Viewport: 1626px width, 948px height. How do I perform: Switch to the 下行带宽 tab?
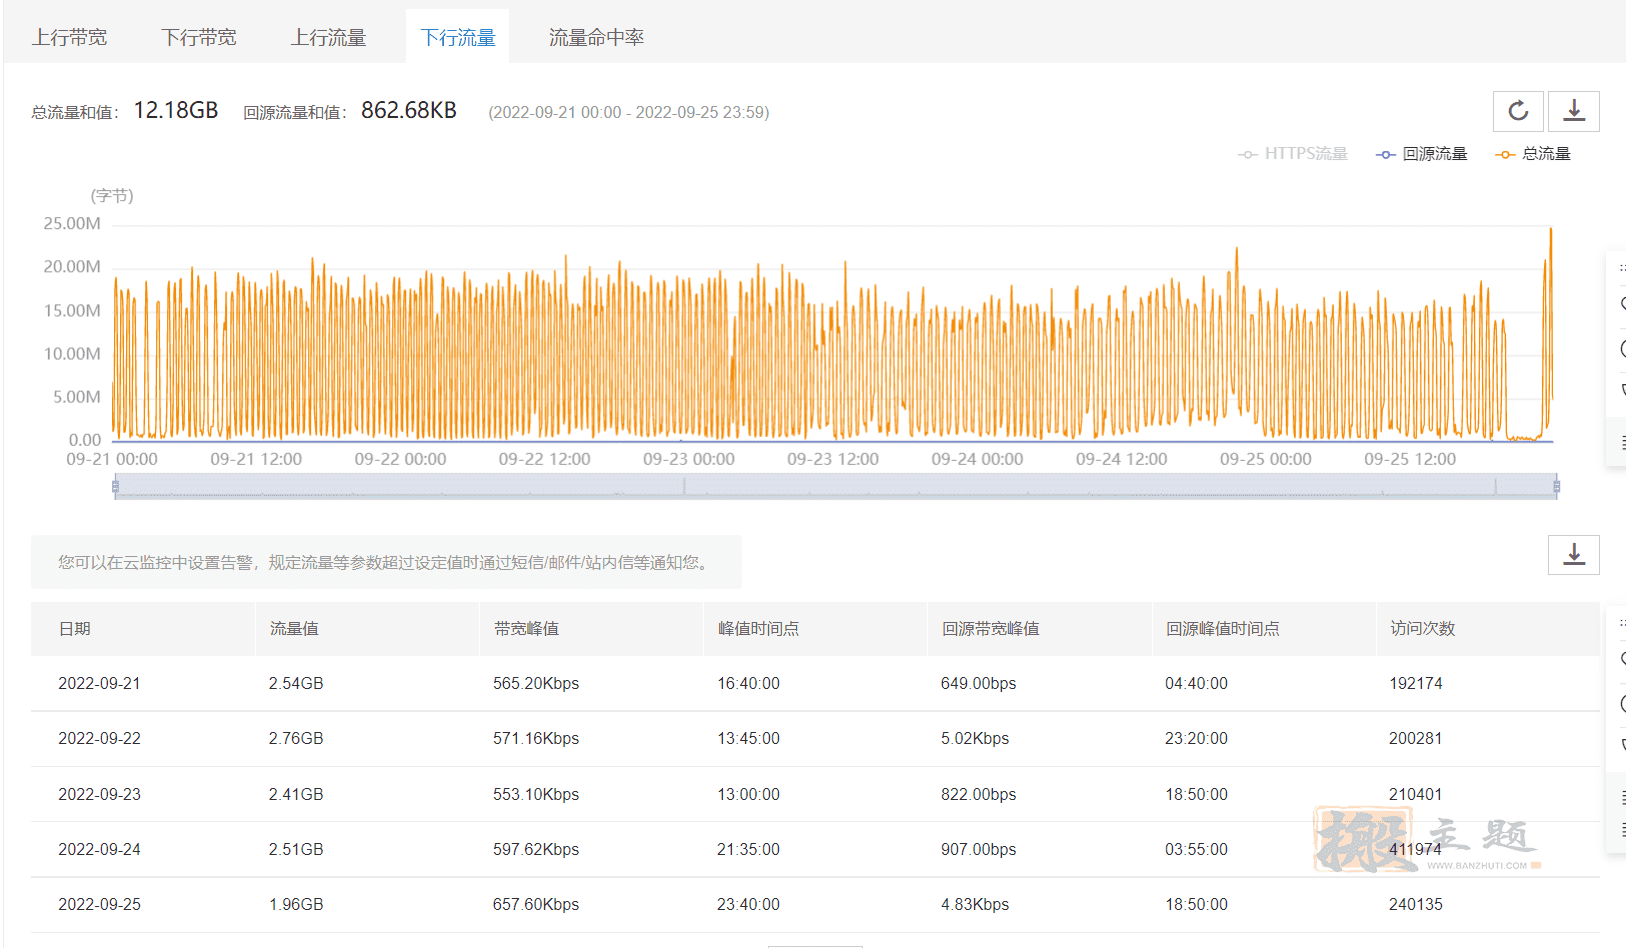point(198,37)
